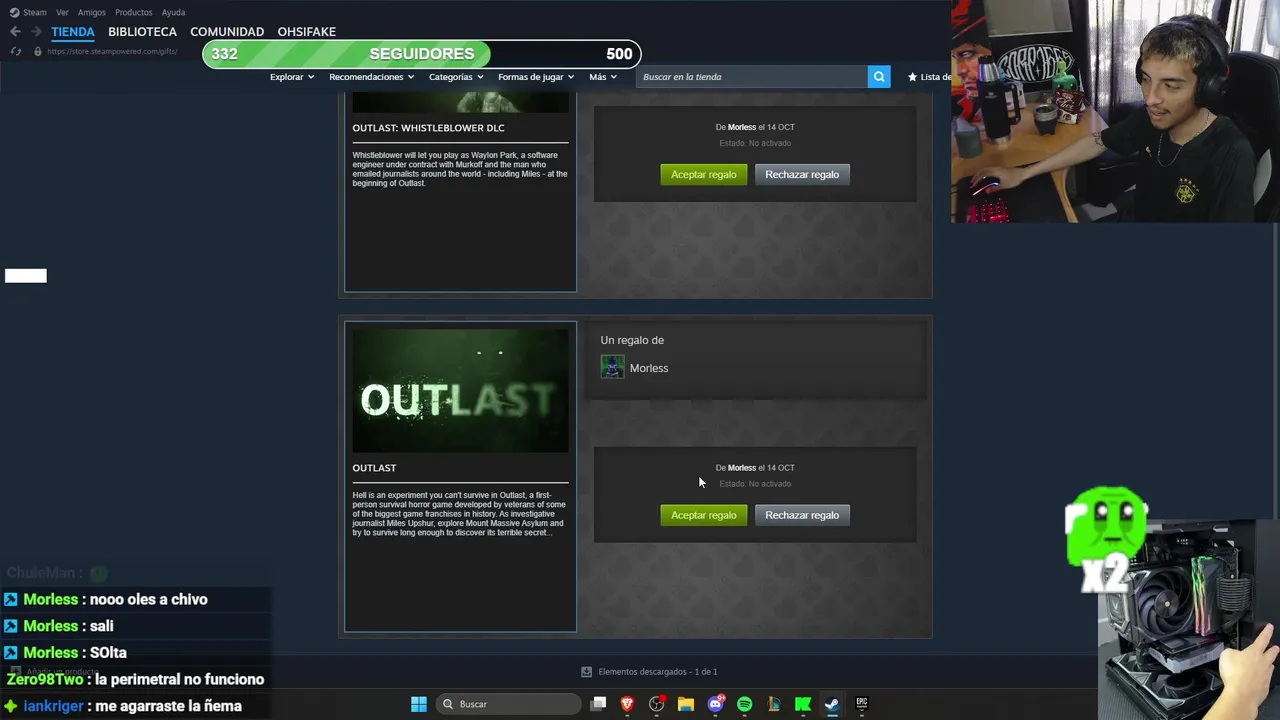Open the Outlast game thumbnail
The image size is (1280, 720).
pos(460,391)
